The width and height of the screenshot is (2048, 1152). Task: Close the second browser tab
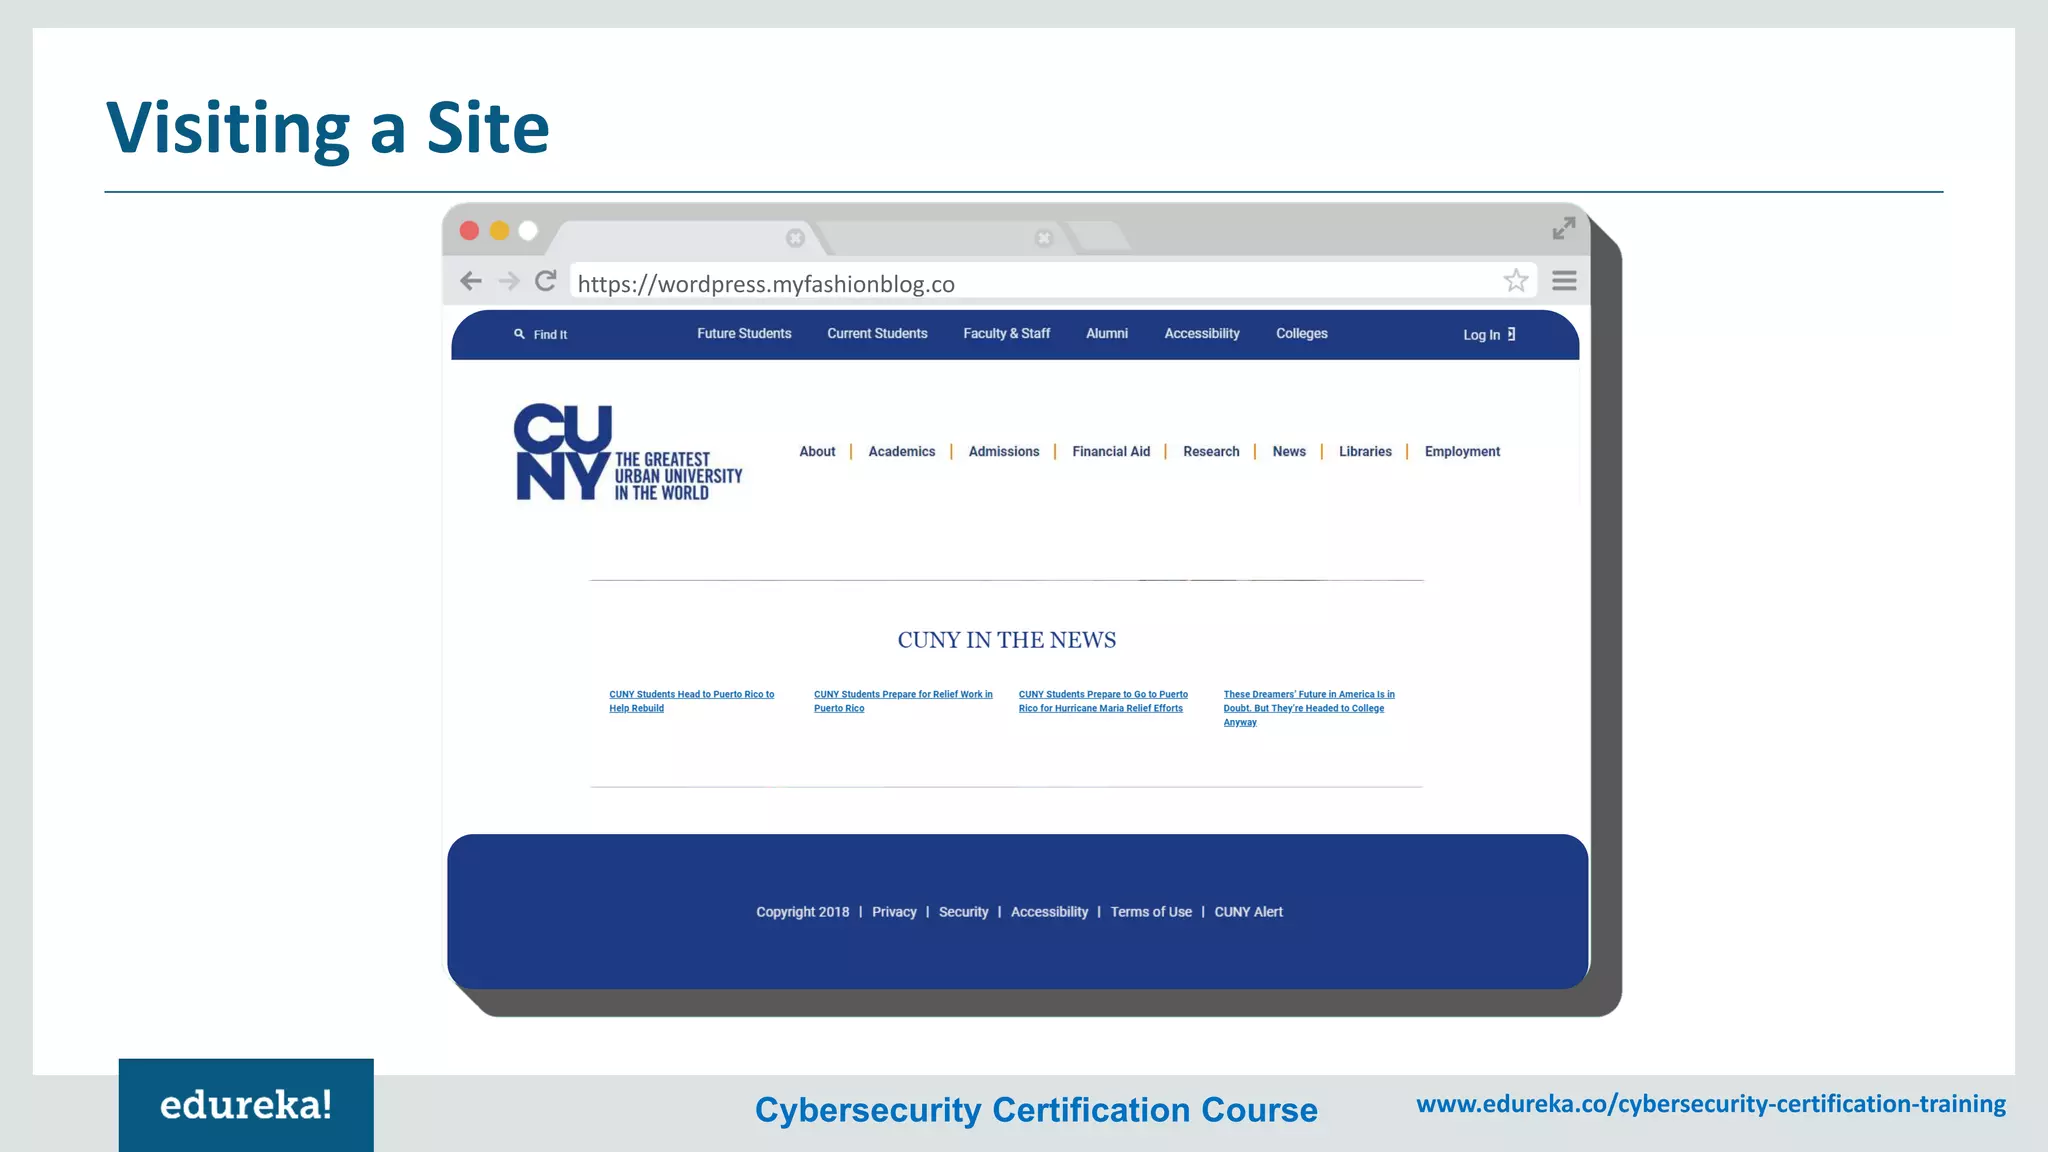point(1044,238)
